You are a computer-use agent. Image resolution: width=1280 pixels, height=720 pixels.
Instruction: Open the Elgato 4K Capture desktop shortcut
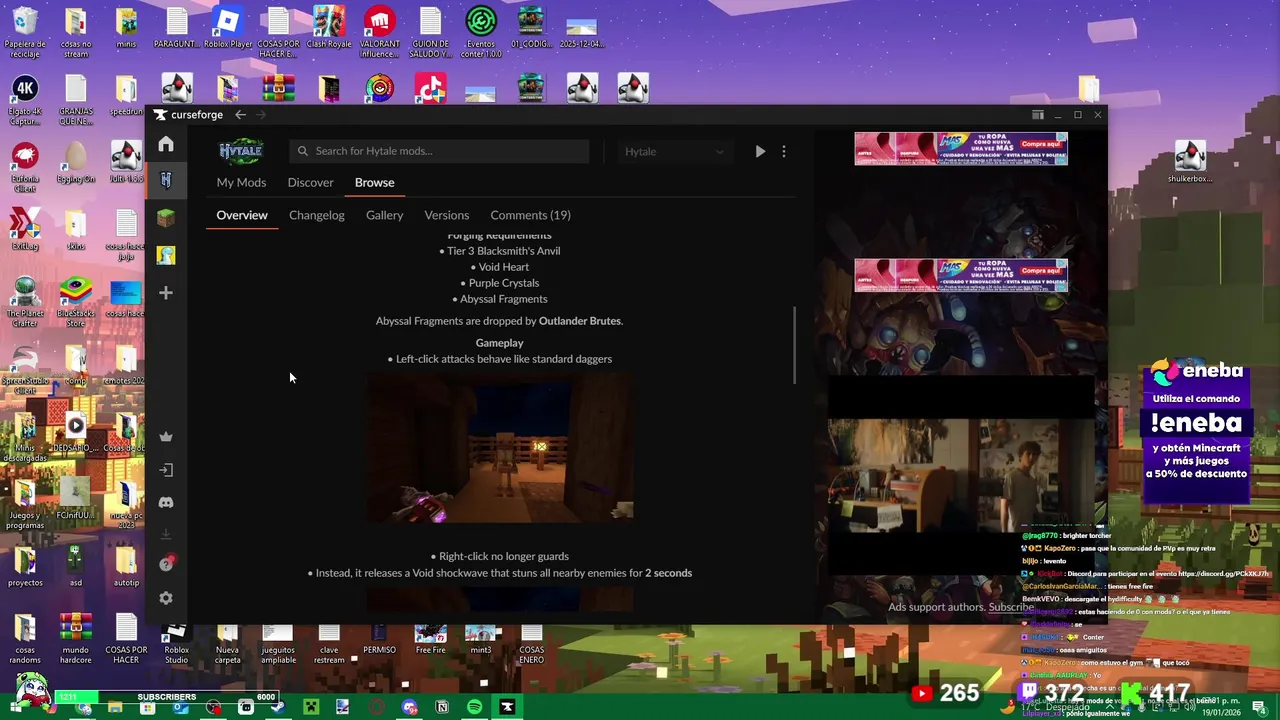tap(25, 100)
